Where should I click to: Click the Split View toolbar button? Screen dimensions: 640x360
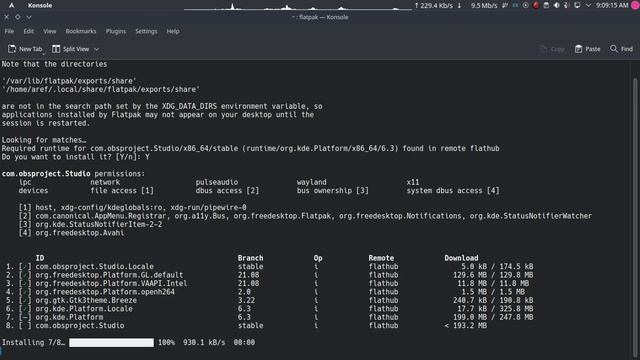coord(71,49)
